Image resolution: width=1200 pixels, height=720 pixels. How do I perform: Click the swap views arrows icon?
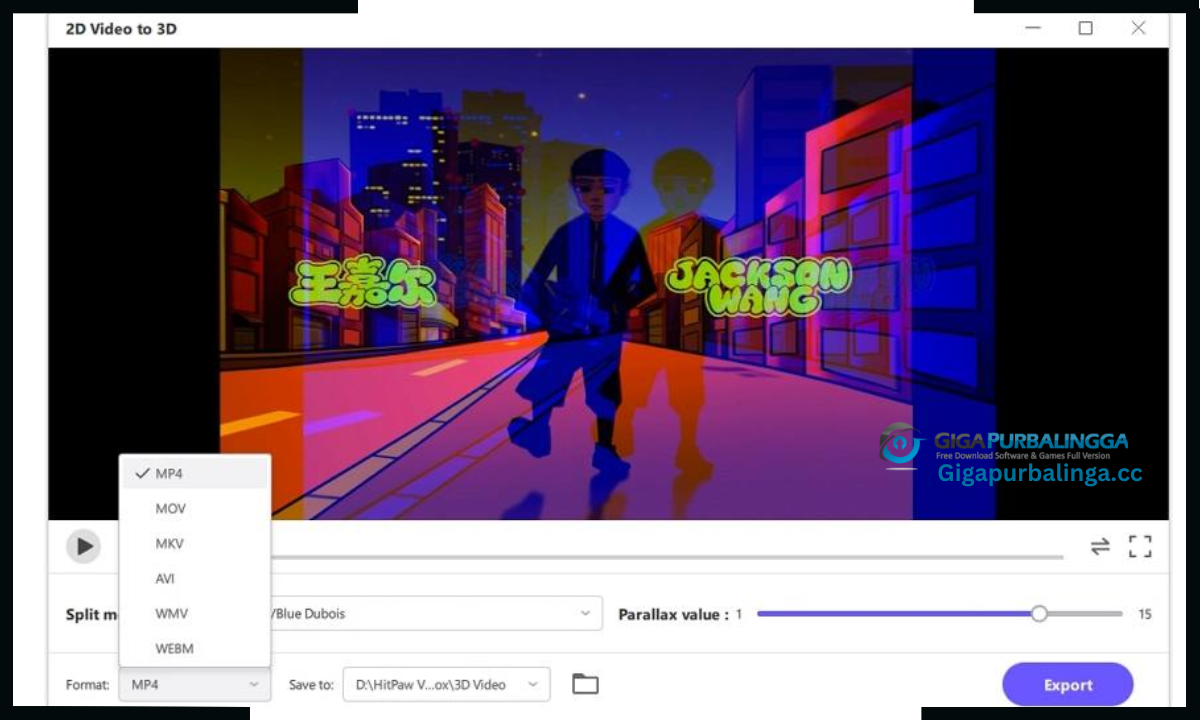(1100, 546)
